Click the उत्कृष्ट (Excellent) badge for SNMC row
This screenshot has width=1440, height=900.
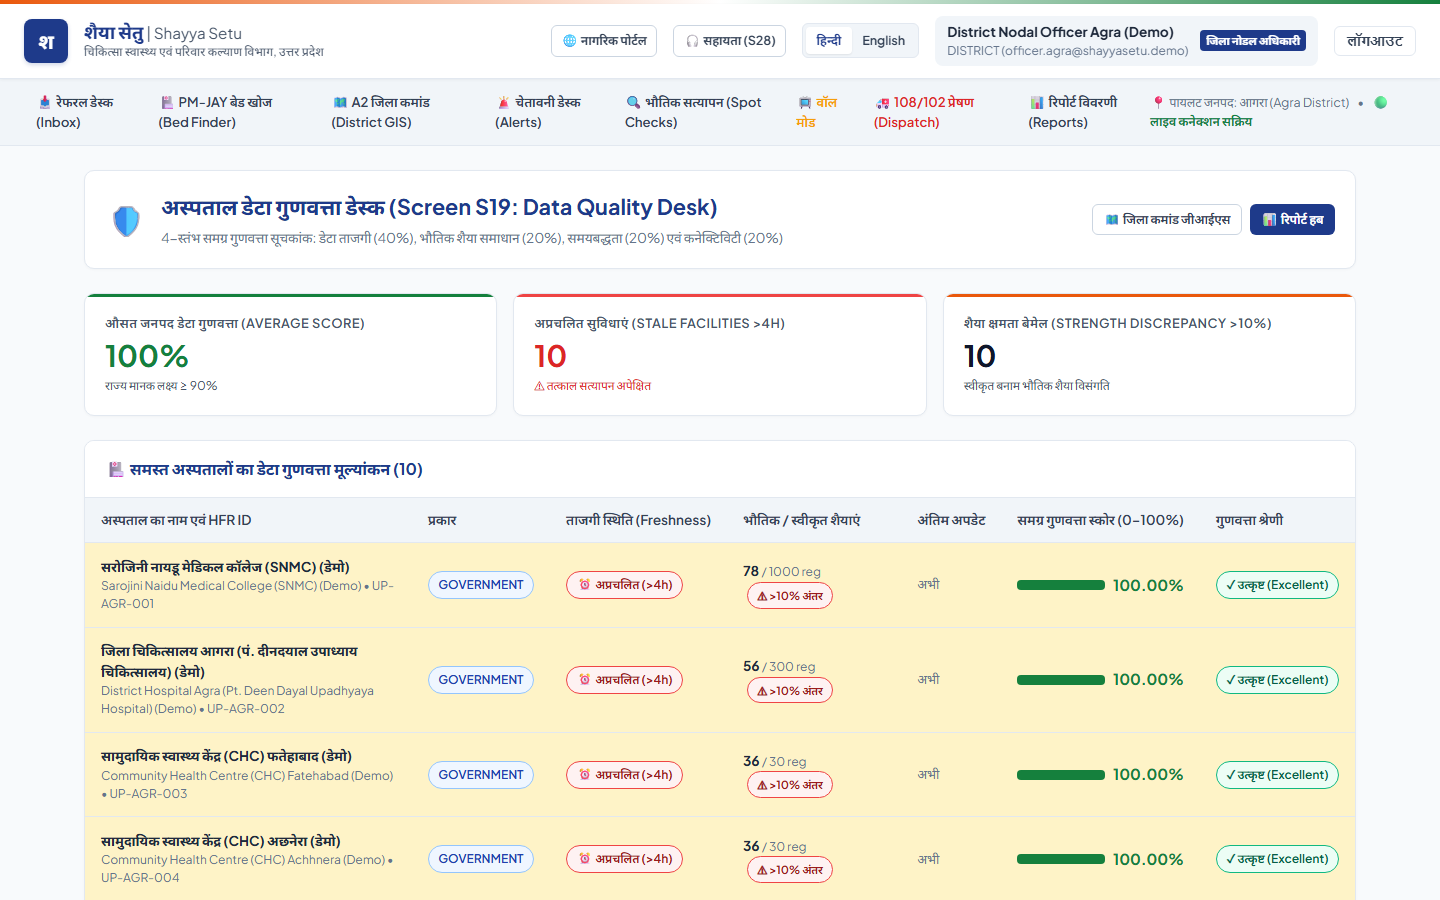(1277, 585)
